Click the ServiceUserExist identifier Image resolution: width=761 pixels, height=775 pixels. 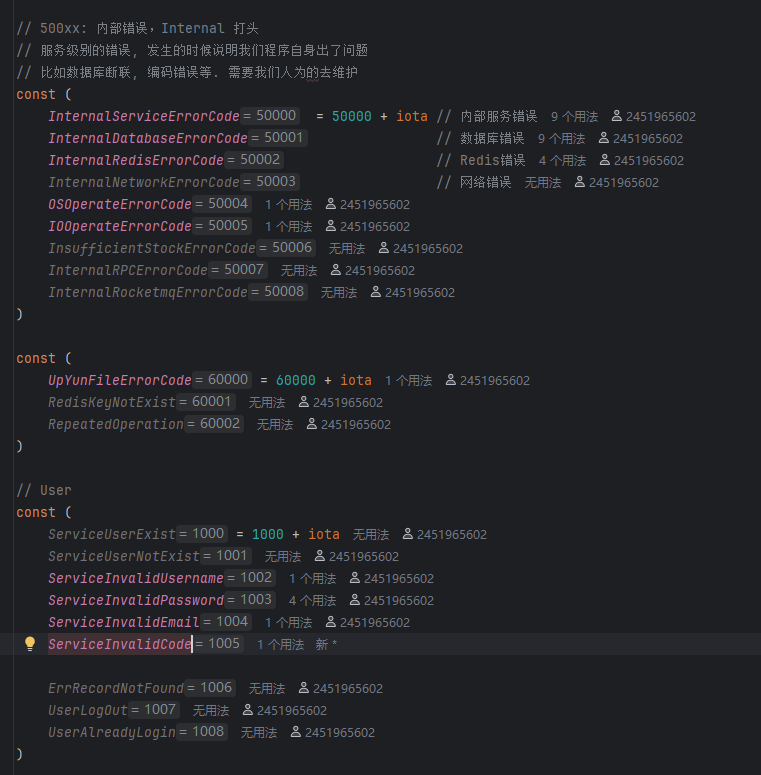(x=112, y=534)
